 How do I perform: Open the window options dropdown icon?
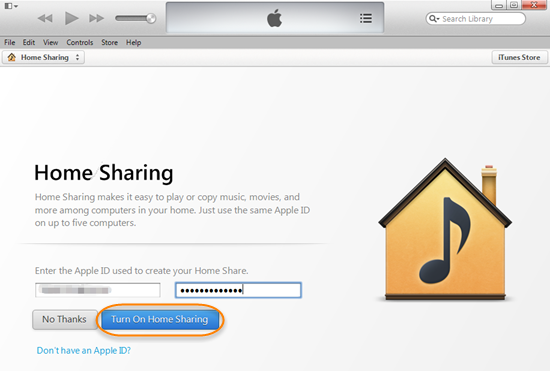11,6
